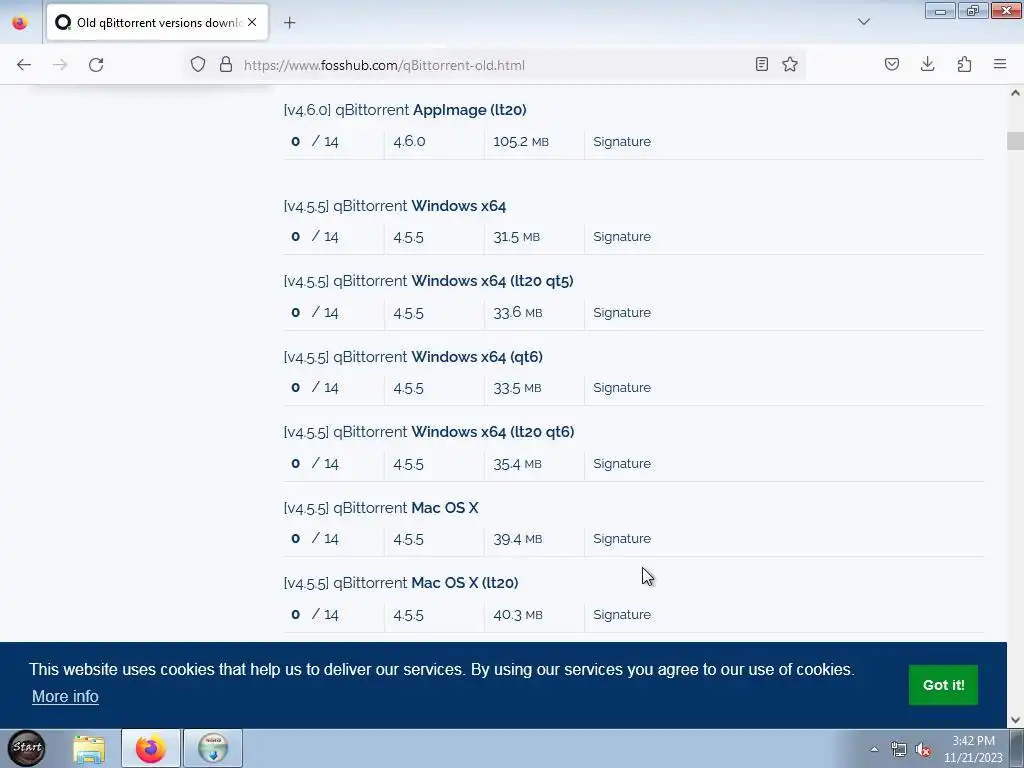Open a new tab
This screenshot has width=1024, height=768.
tap(289, 23)
